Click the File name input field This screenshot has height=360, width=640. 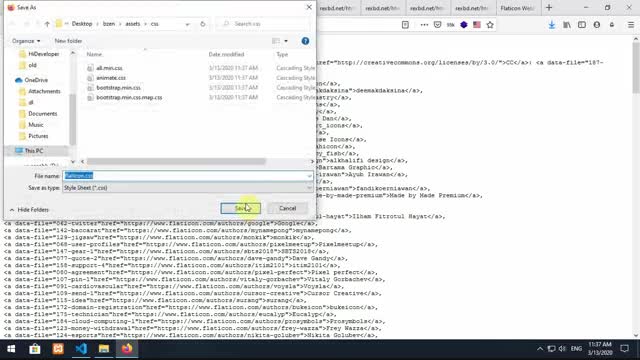187,176
